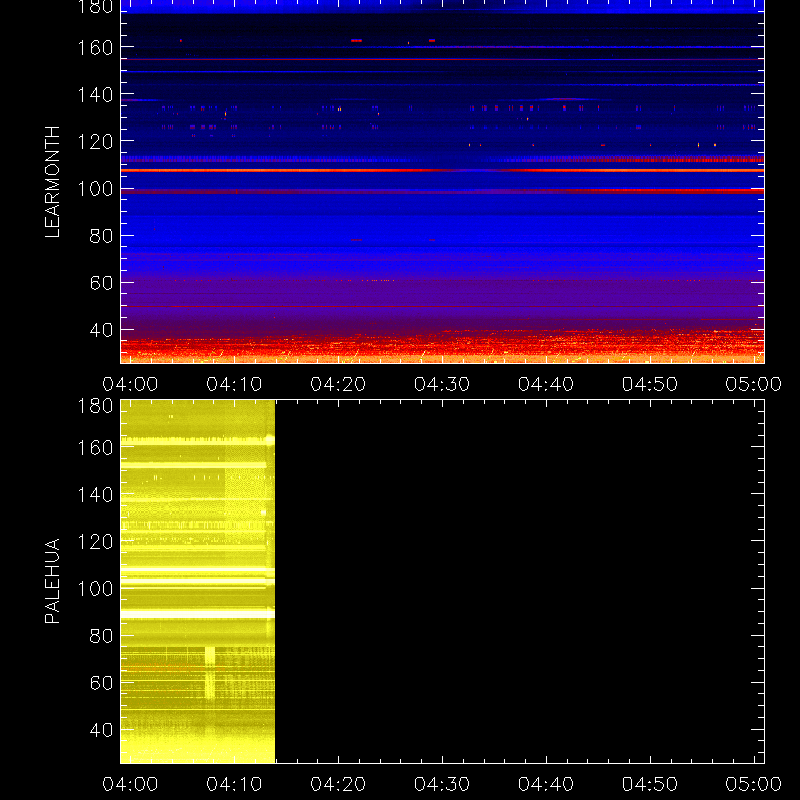Select the 140 tick label on Palehua axis
The width and height of the screenshot is (800, 800).
tap(95, 495)
